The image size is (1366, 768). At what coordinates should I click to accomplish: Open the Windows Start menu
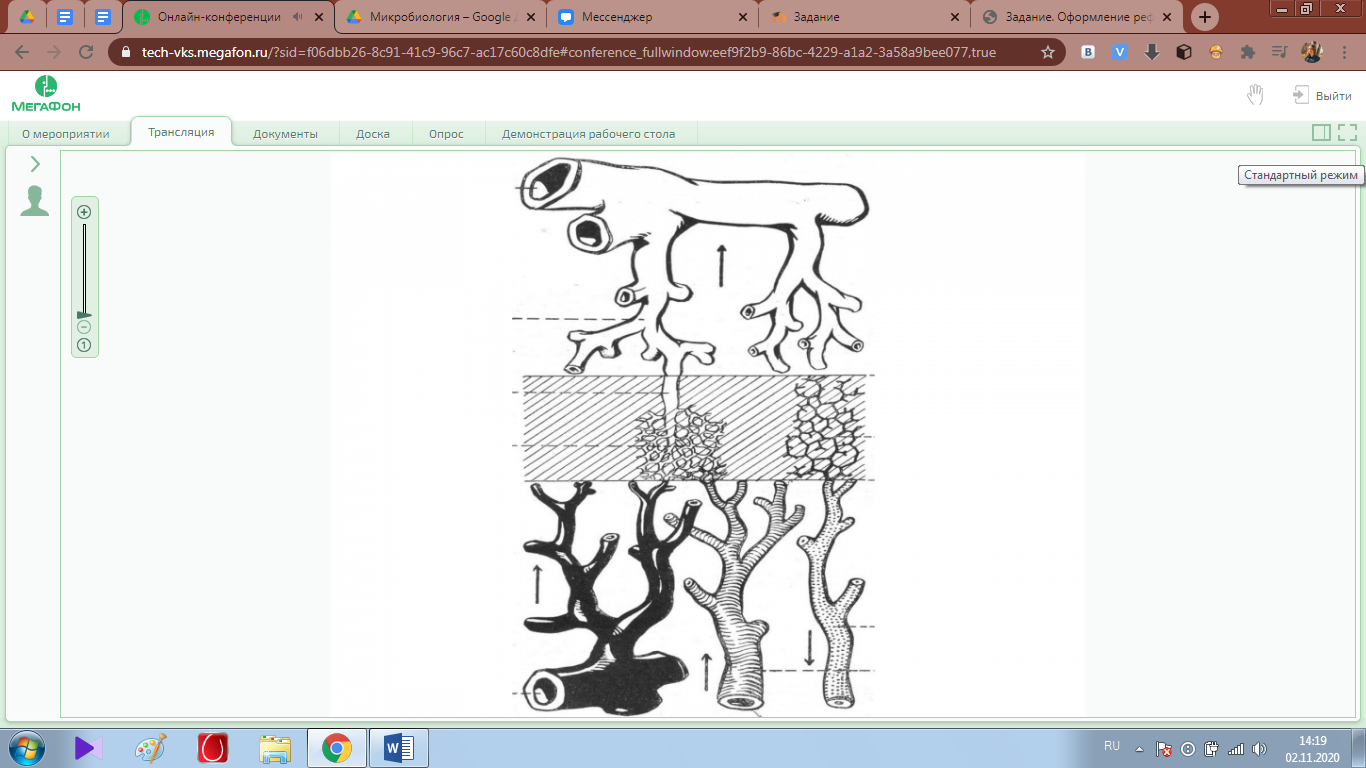click(x=25, y=748)
